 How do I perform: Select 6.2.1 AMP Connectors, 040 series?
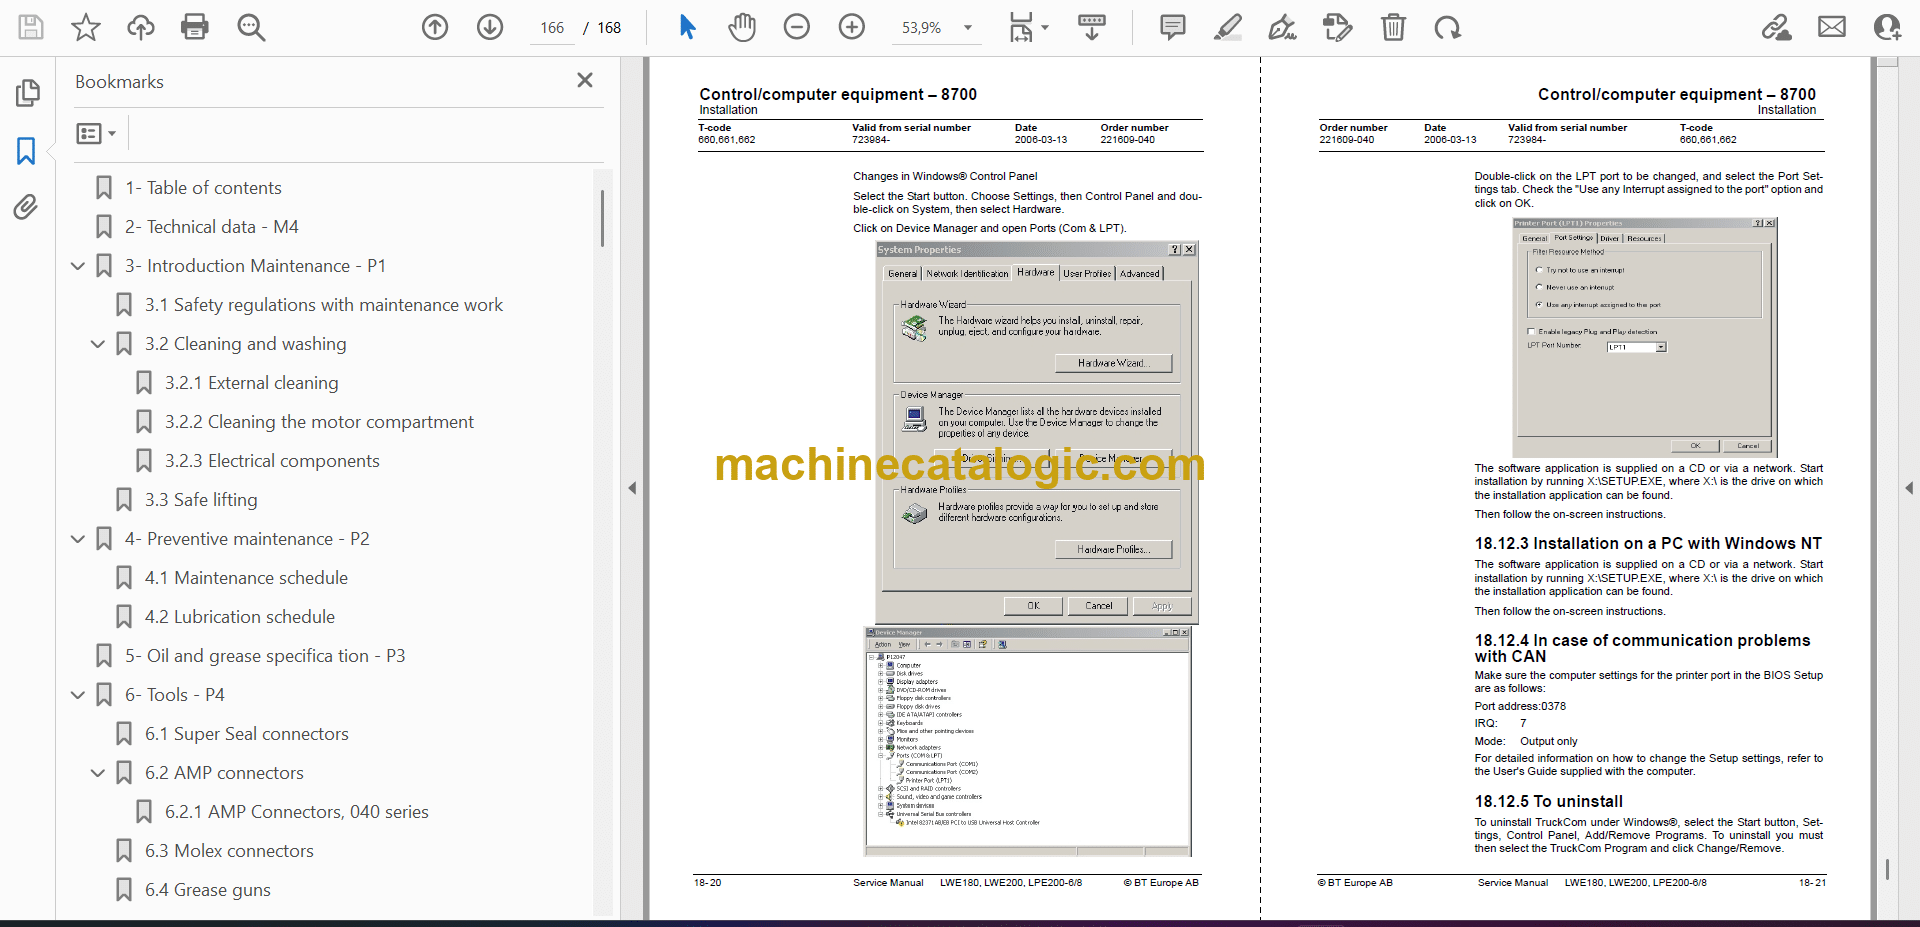(x=297, y=812)
